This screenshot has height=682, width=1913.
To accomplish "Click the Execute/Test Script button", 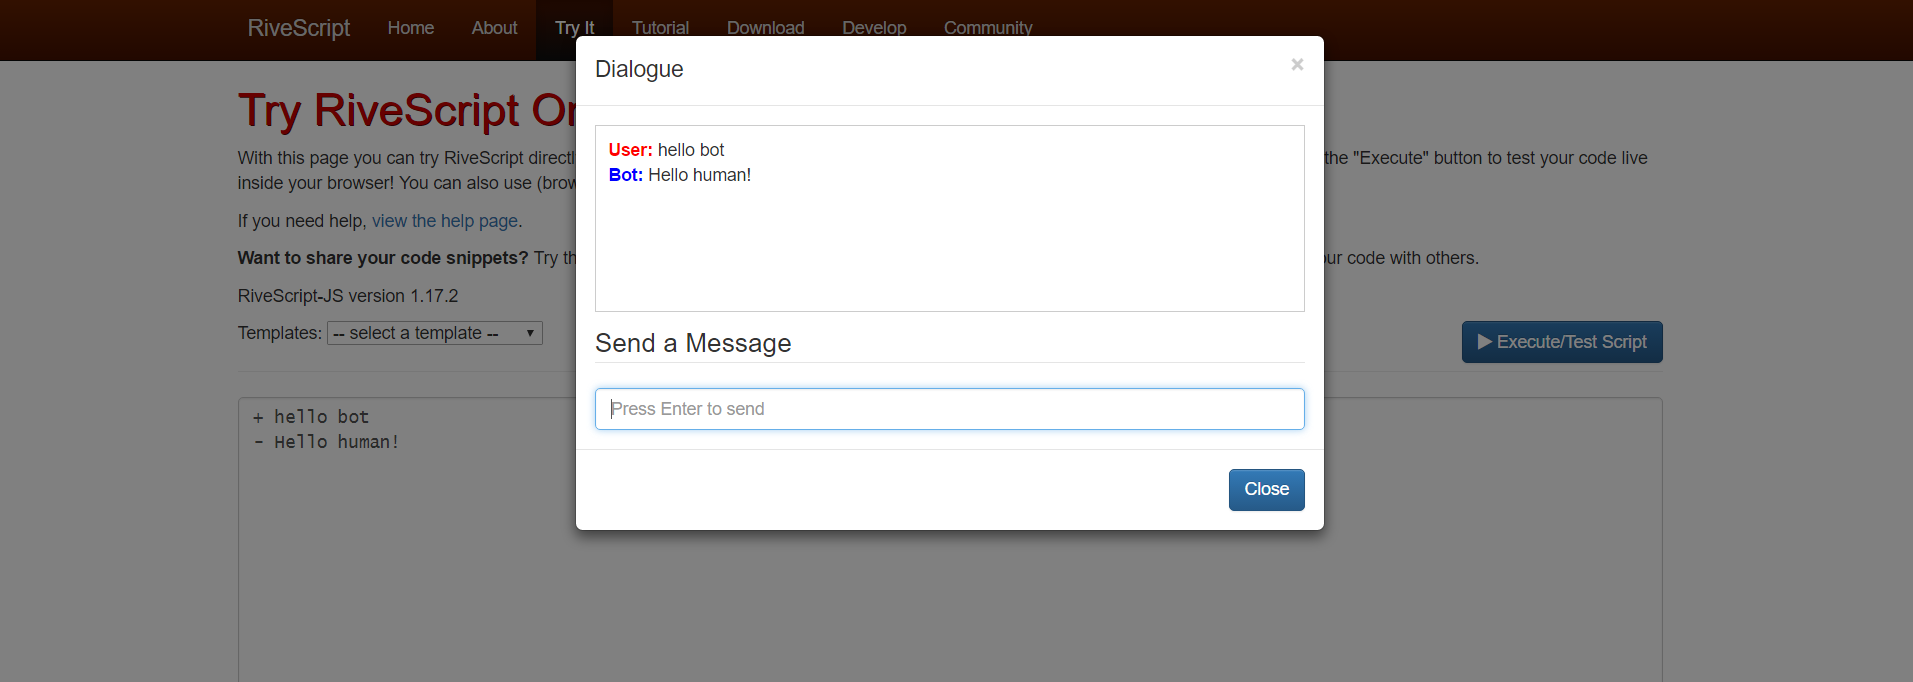I will pos(1562,342).
